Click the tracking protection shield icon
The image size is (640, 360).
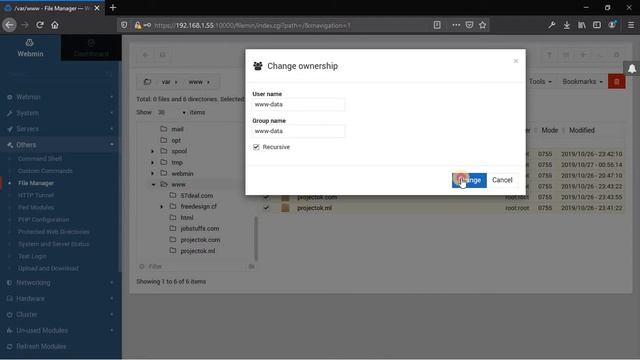tap(124, 25)
